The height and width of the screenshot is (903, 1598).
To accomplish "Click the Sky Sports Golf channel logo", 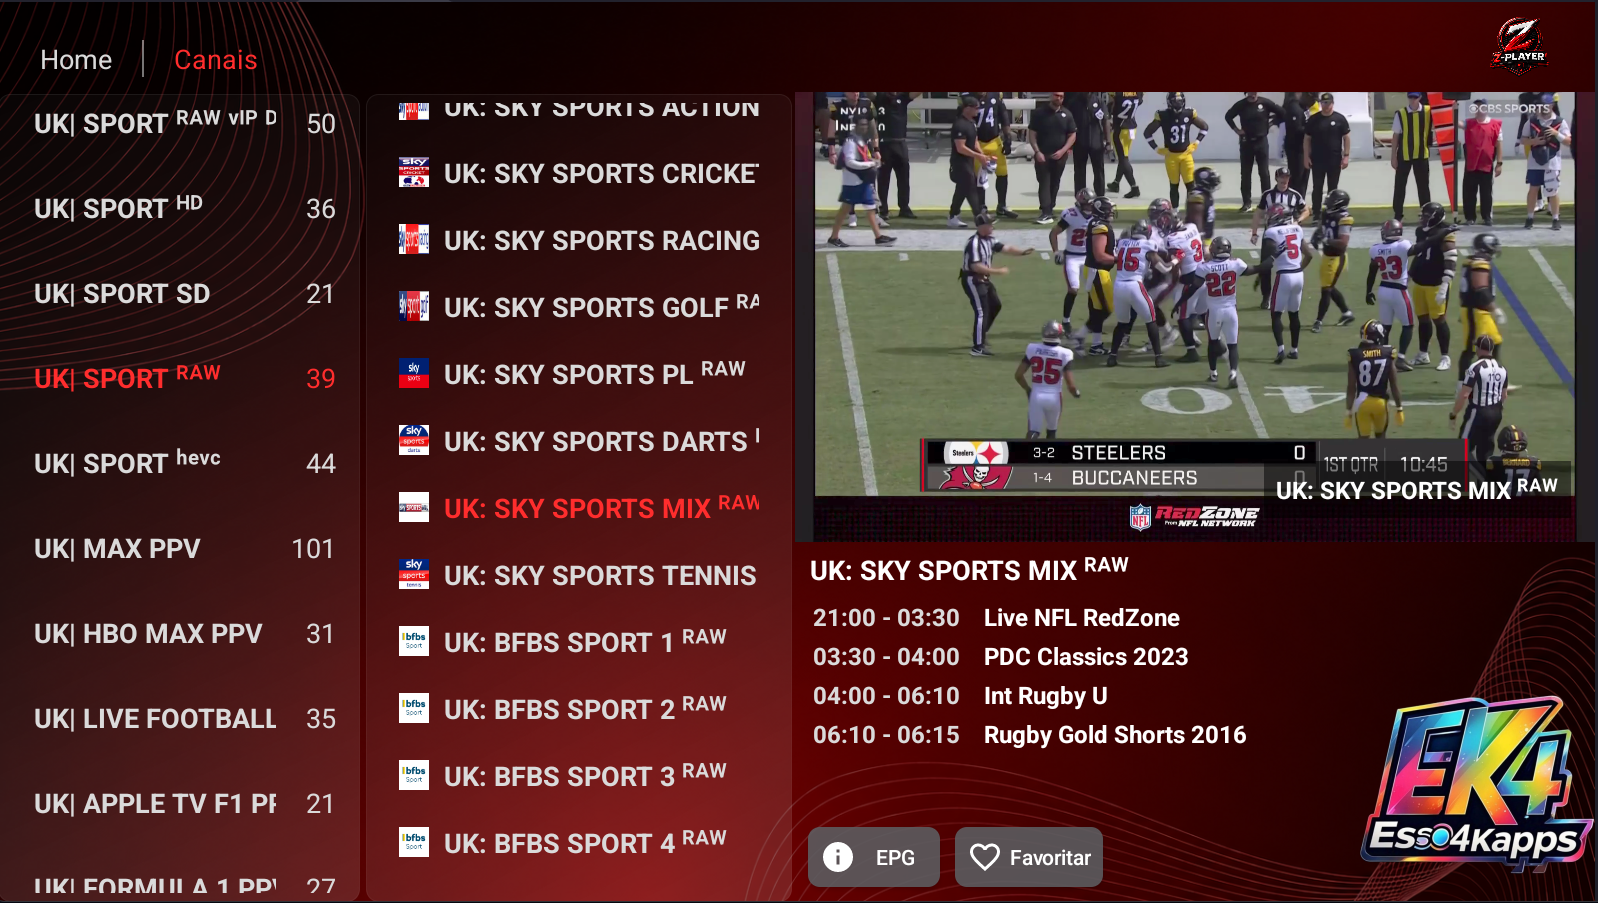I will 414,307.
